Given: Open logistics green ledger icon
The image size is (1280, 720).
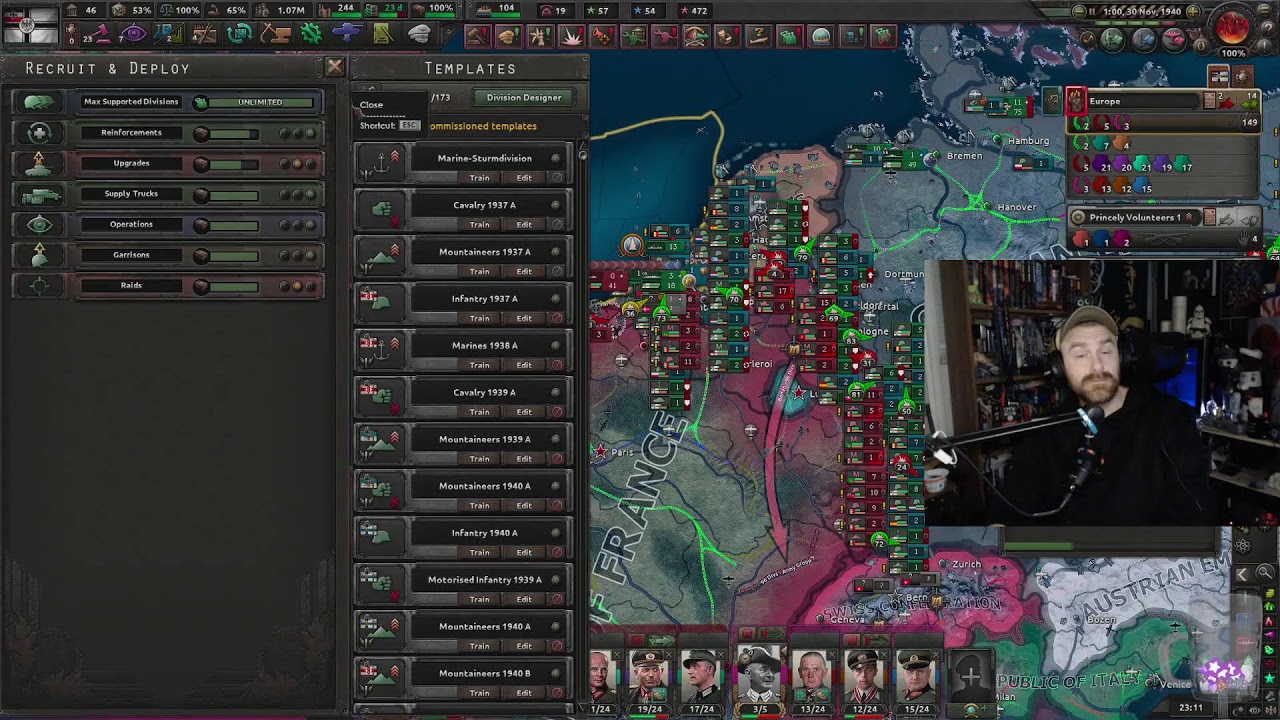Looking at the screenshot, I should (382, 35).
